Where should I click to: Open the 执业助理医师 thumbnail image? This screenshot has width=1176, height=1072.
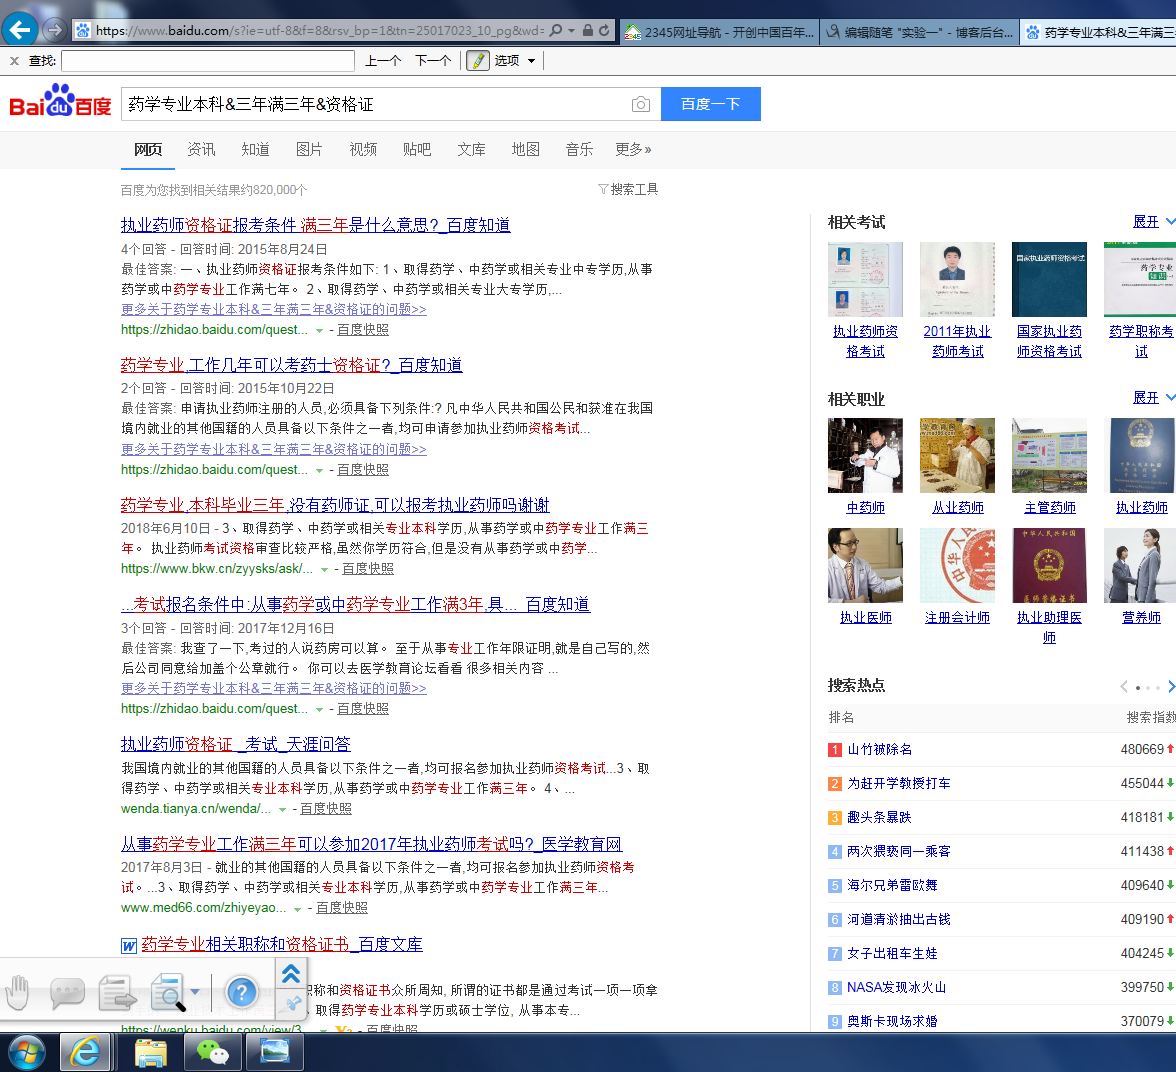1049,565
